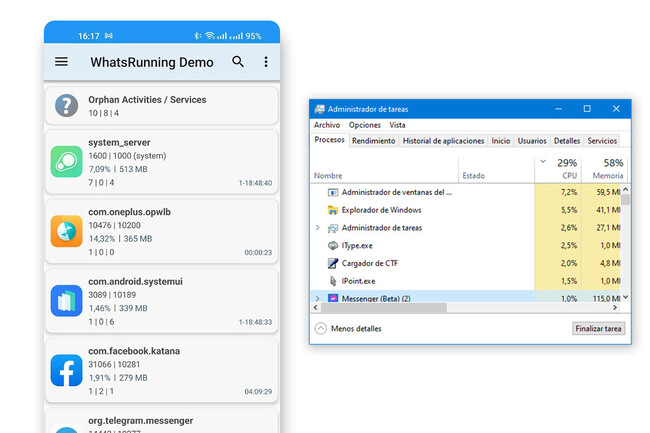Open the Vista menu
Screen dimensions: 650x433
coord(397,125)
